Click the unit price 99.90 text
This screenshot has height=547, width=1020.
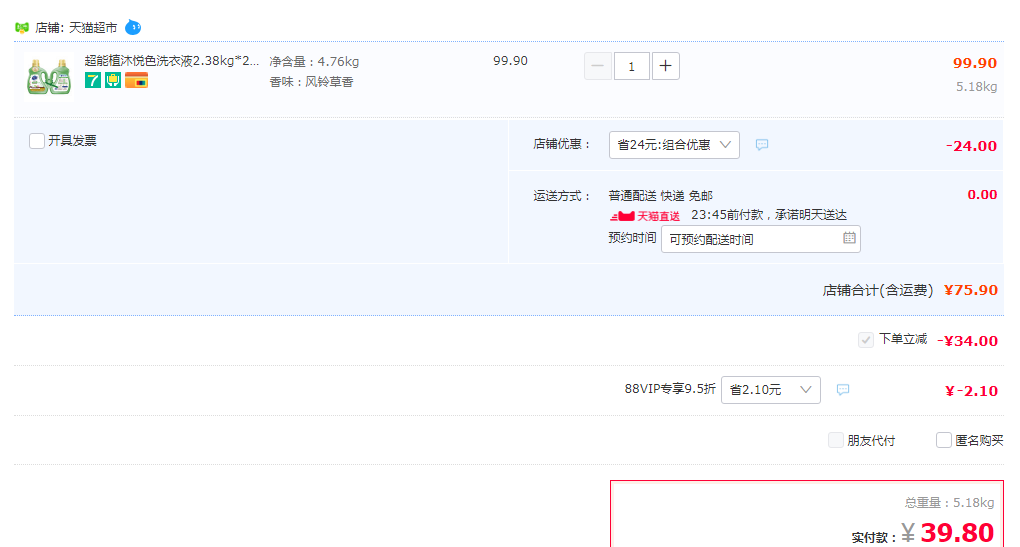pyautogui.click(x=510, y=60)
